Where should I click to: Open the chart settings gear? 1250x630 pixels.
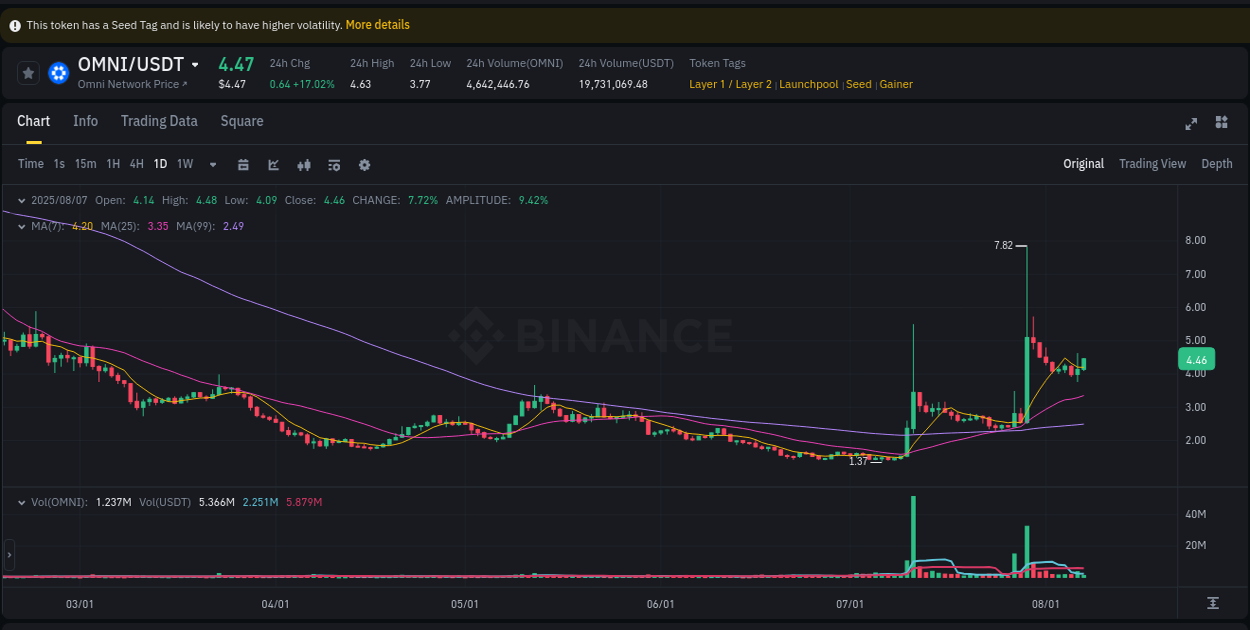pyautogui.click(x=364, y=163)
